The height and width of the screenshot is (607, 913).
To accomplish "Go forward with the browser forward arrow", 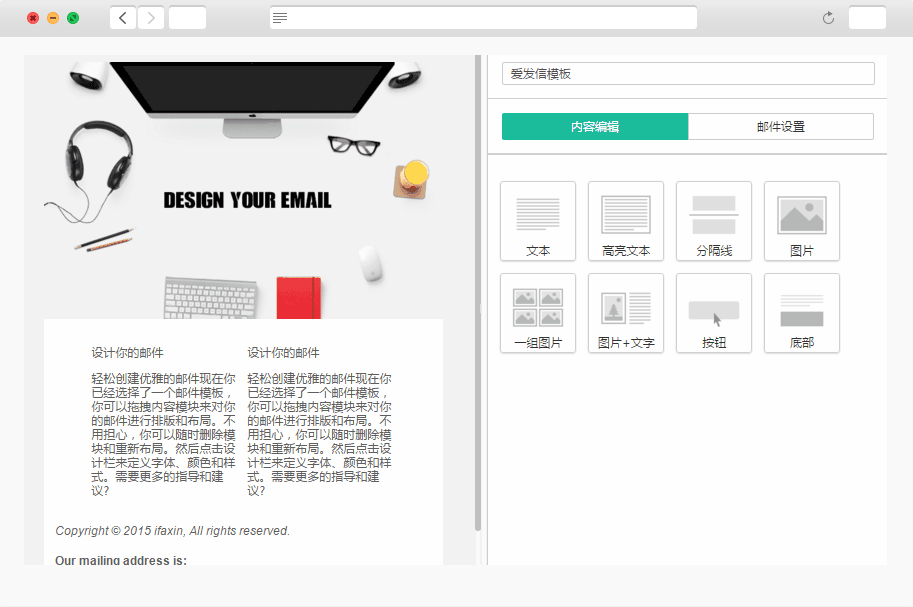I will tap(151, 18).
